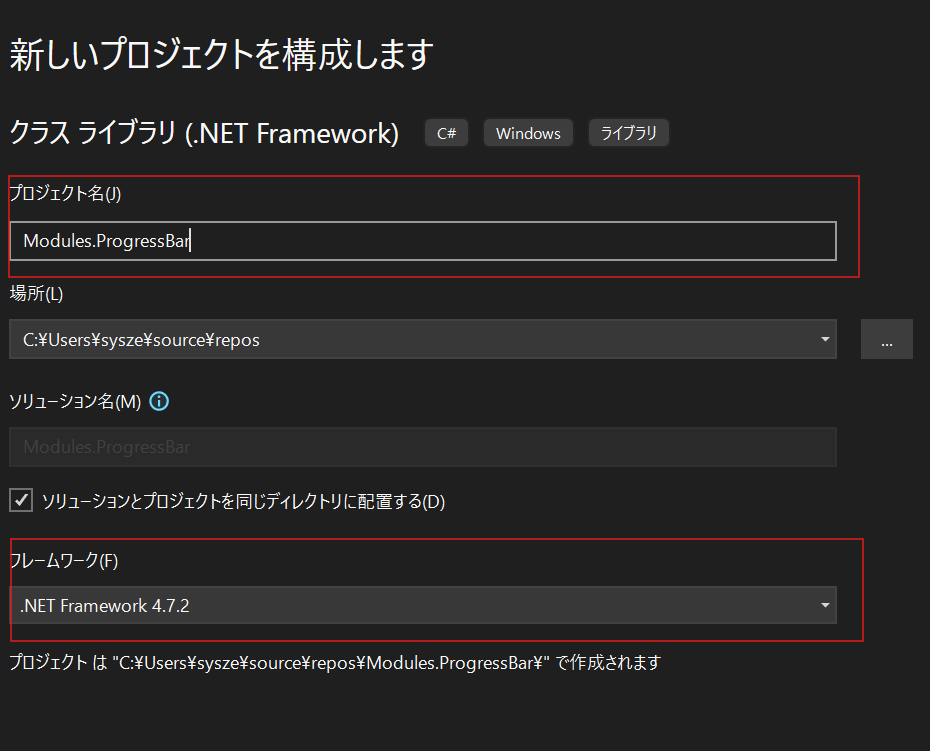This screenshot has height=751, width=930.
Task: Click the クラス ライブラリ (.NET Framework) heading
Action: (204, 133)
